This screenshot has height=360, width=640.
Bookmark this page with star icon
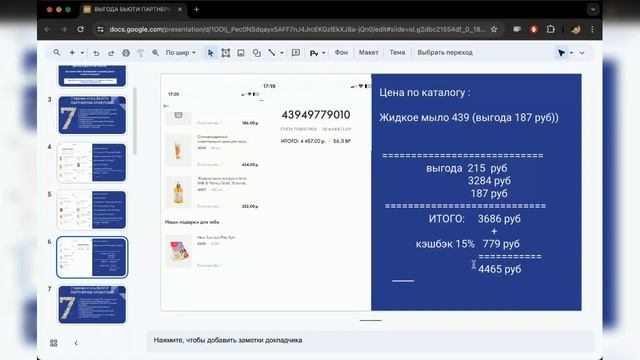tap(494, 29)
